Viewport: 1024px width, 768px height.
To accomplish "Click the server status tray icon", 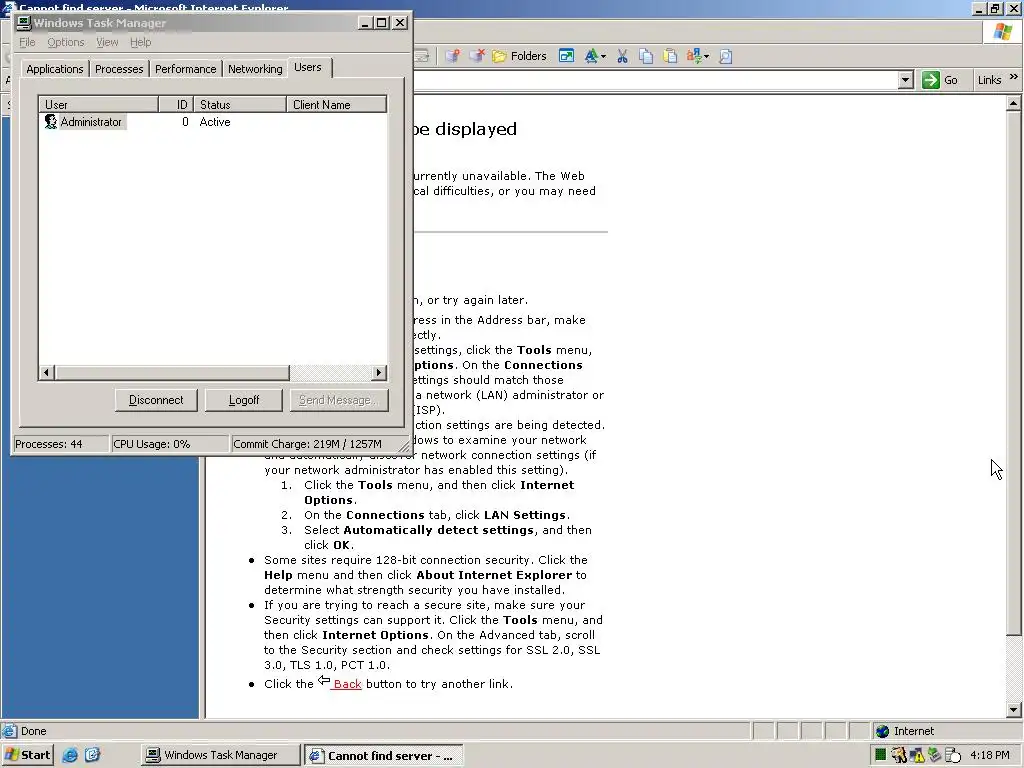I will coord(953,756).
